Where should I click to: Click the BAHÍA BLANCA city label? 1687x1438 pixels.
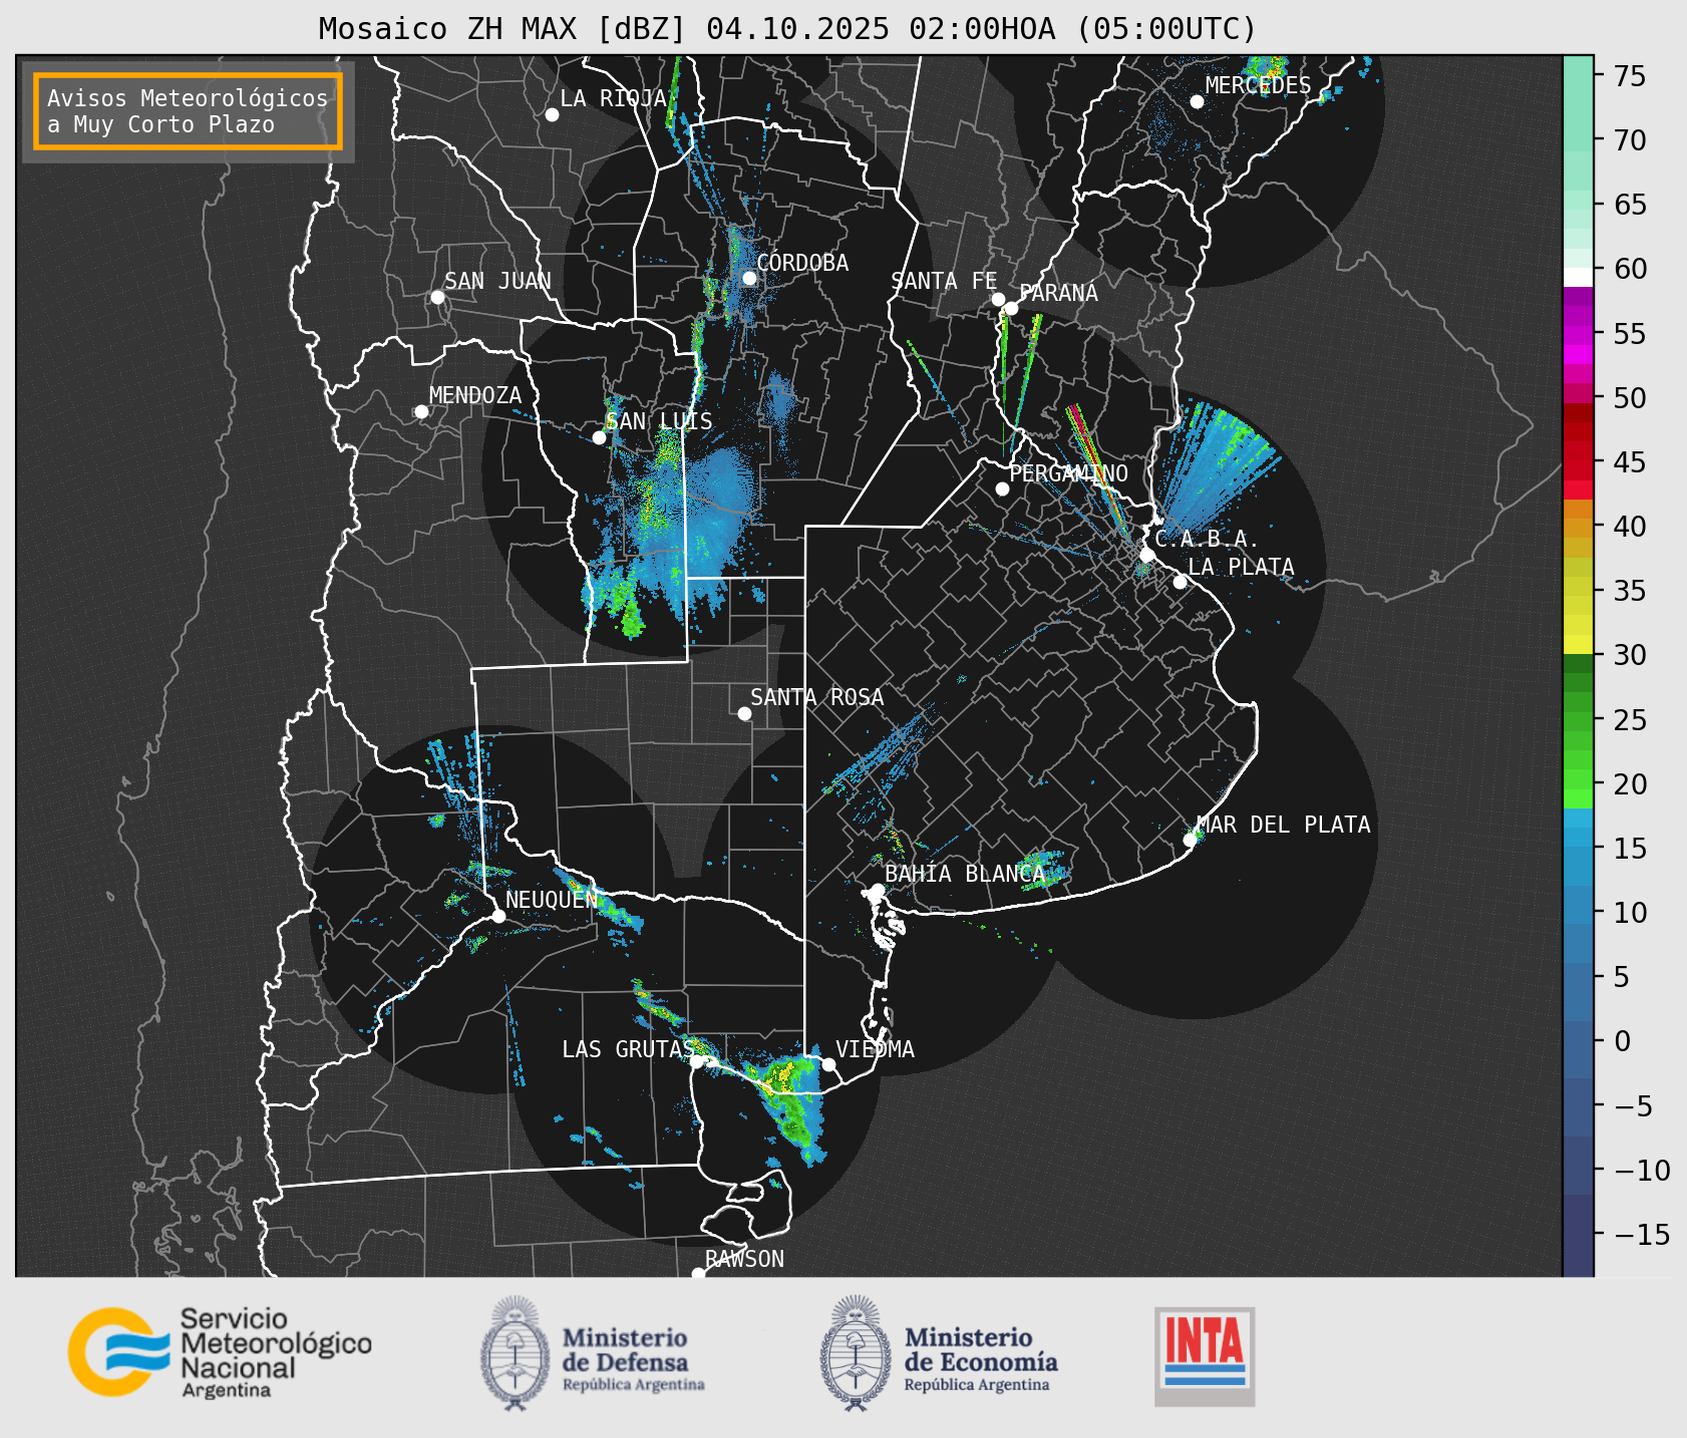tap(964, 874)
